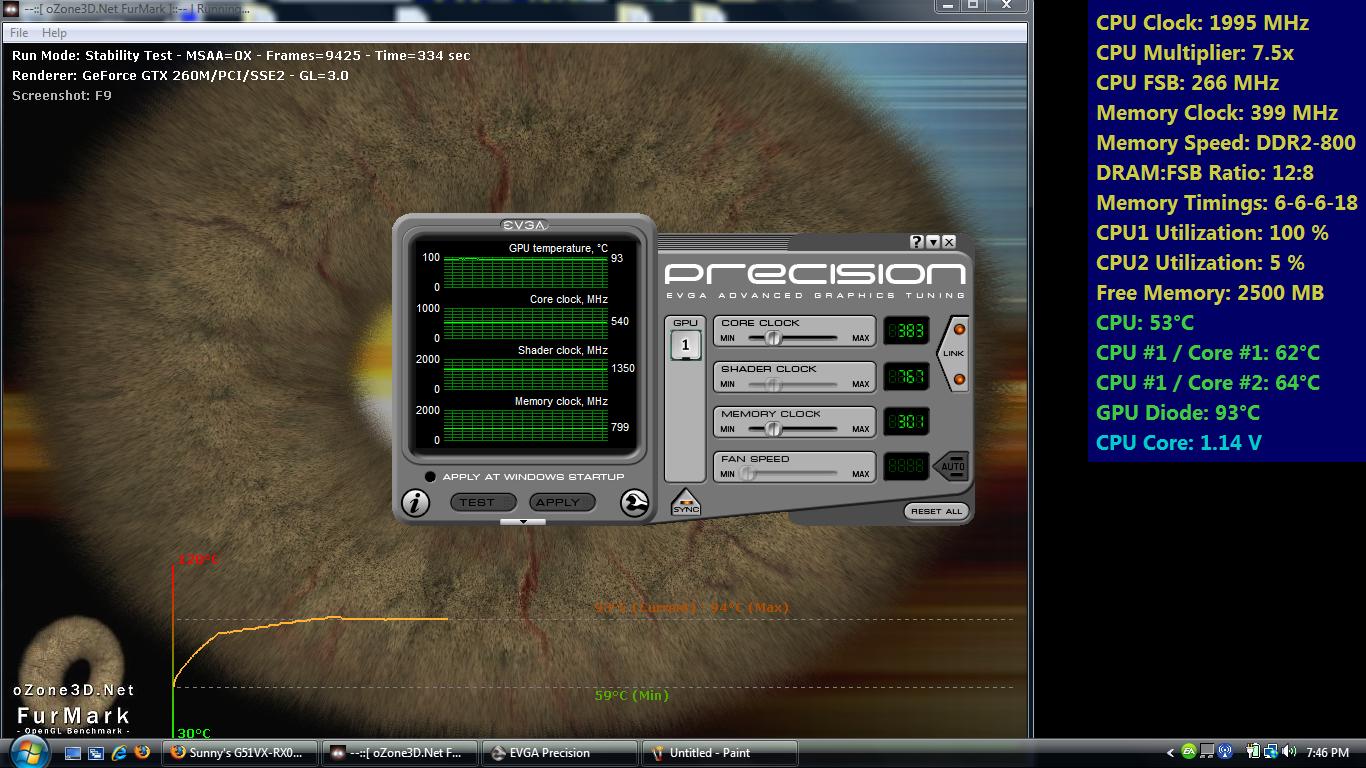Click the Precision help question mark
The image size is (1366, 768).
tap(916, 242)
